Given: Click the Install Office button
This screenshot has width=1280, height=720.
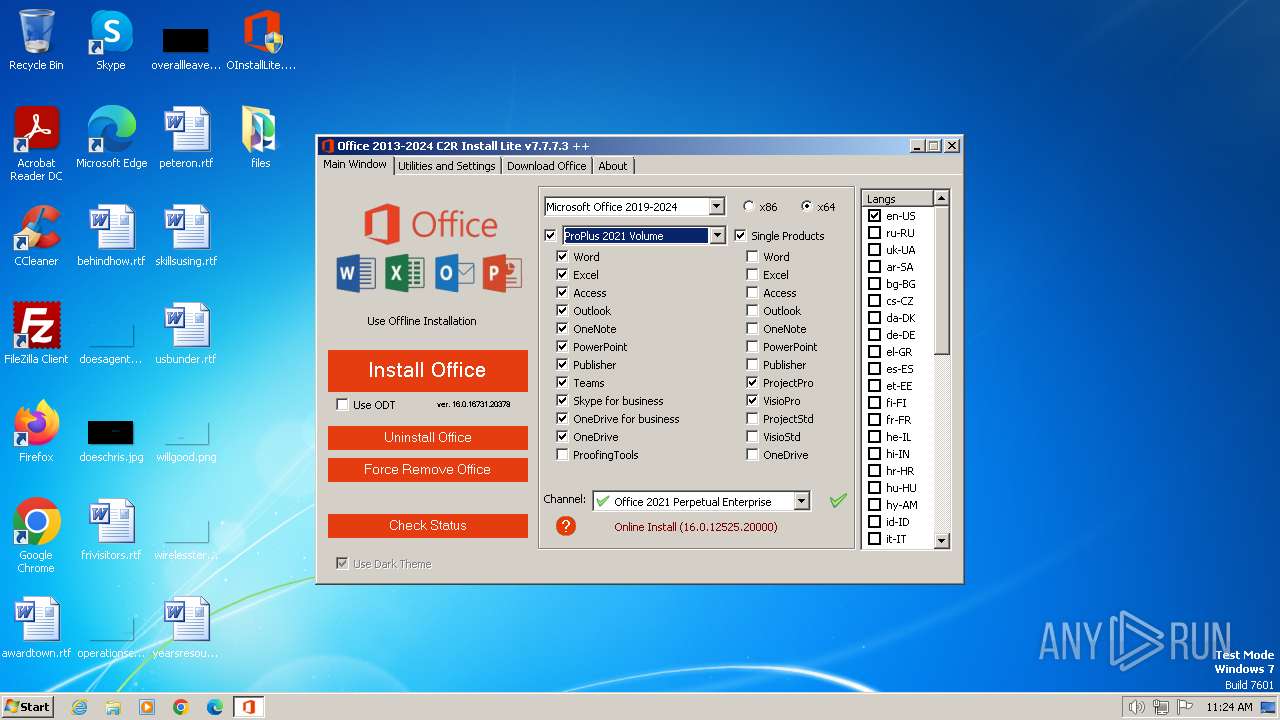Looking at the screenshot, I should tap(427, 370).
